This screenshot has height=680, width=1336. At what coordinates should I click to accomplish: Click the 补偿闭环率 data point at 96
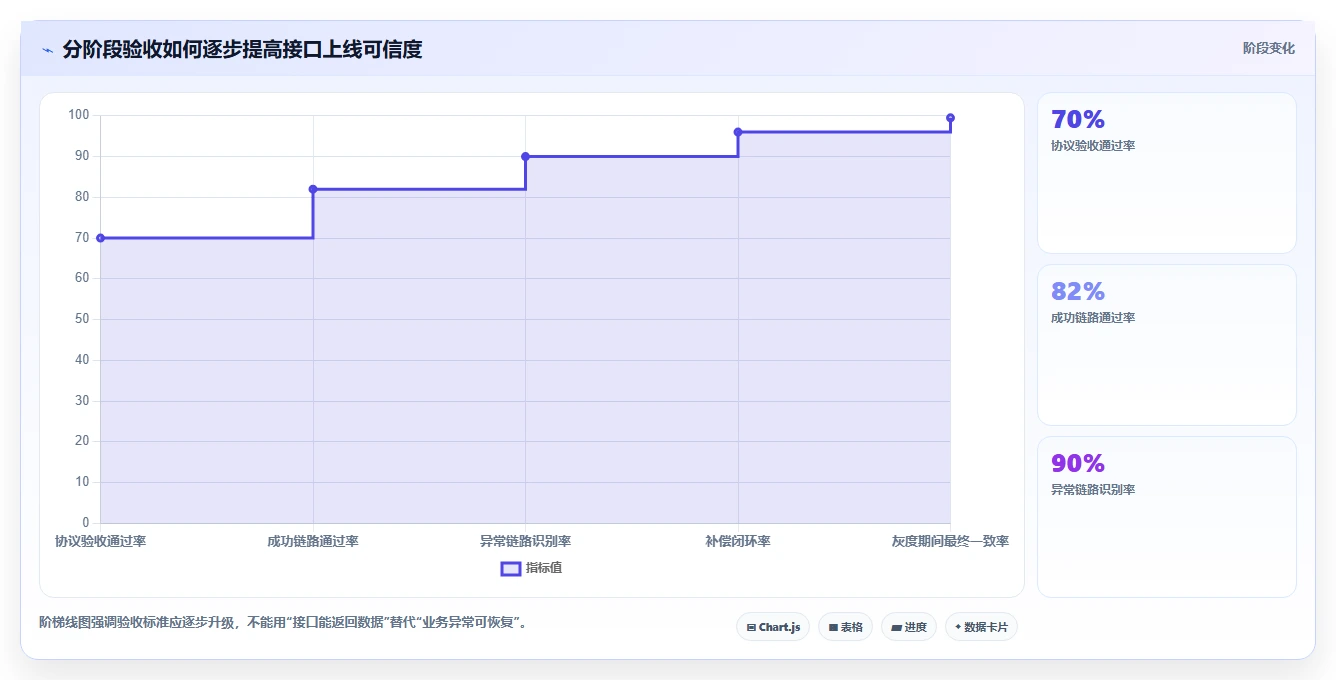pos(738,132)
